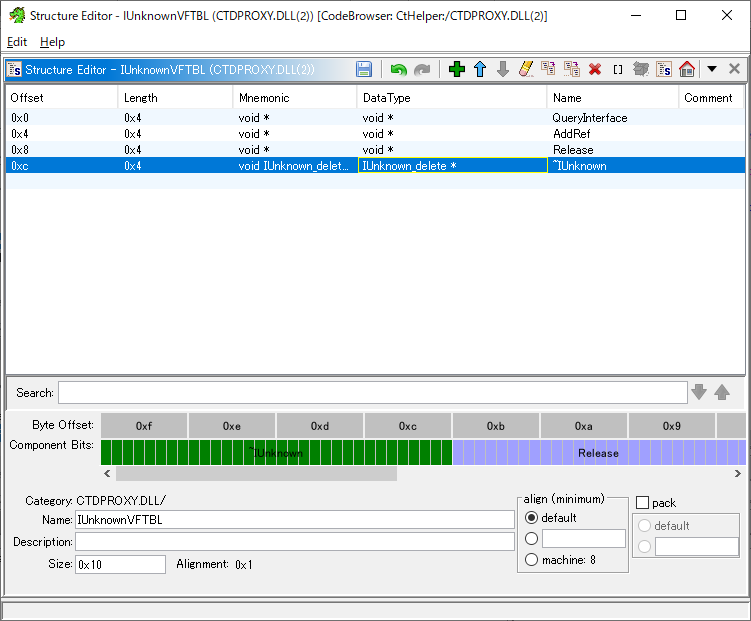Select the explicit align value radio button
This screenshot has width=751, height=621.
[531, 539]
